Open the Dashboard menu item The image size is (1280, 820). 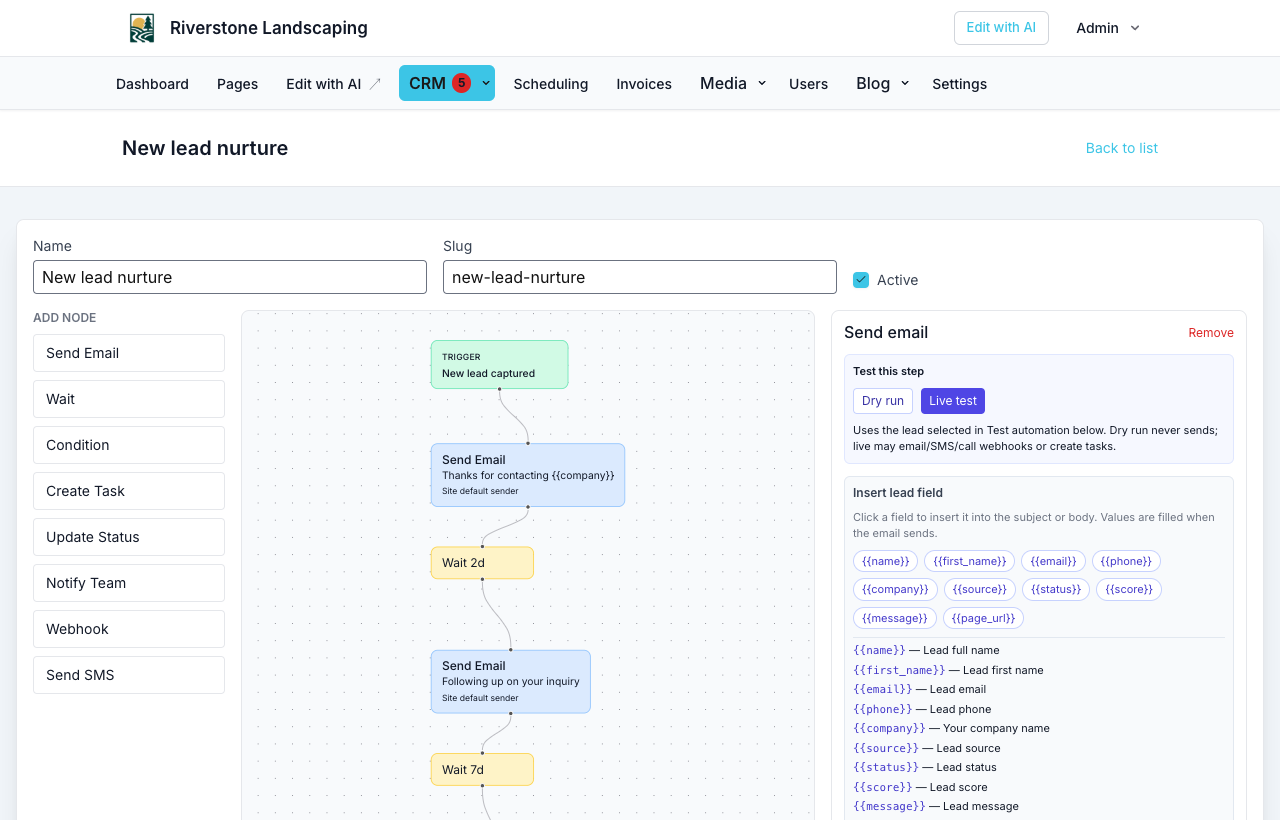pos(152,84)
